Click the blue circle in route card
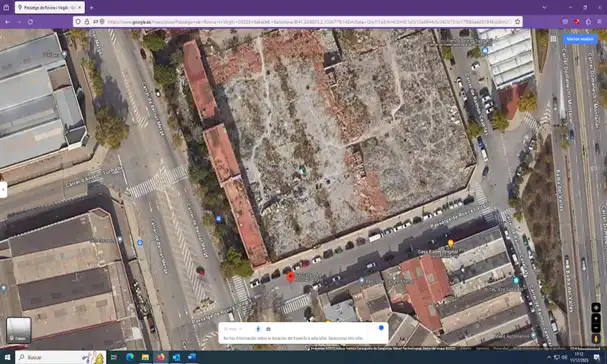607x364 pixels. point(381,328)
